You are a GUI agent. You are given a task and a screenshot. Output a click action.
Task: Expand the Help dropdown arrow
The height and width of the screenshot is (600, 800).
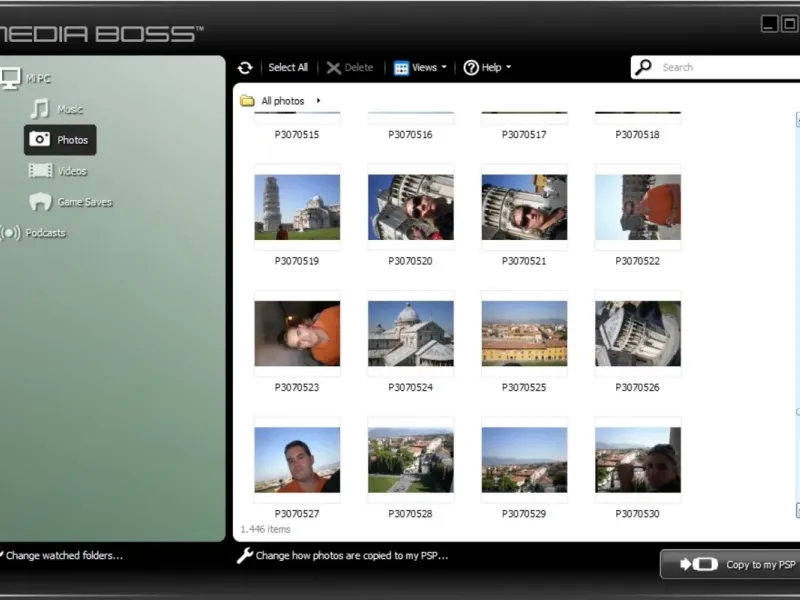pos(508,67)
